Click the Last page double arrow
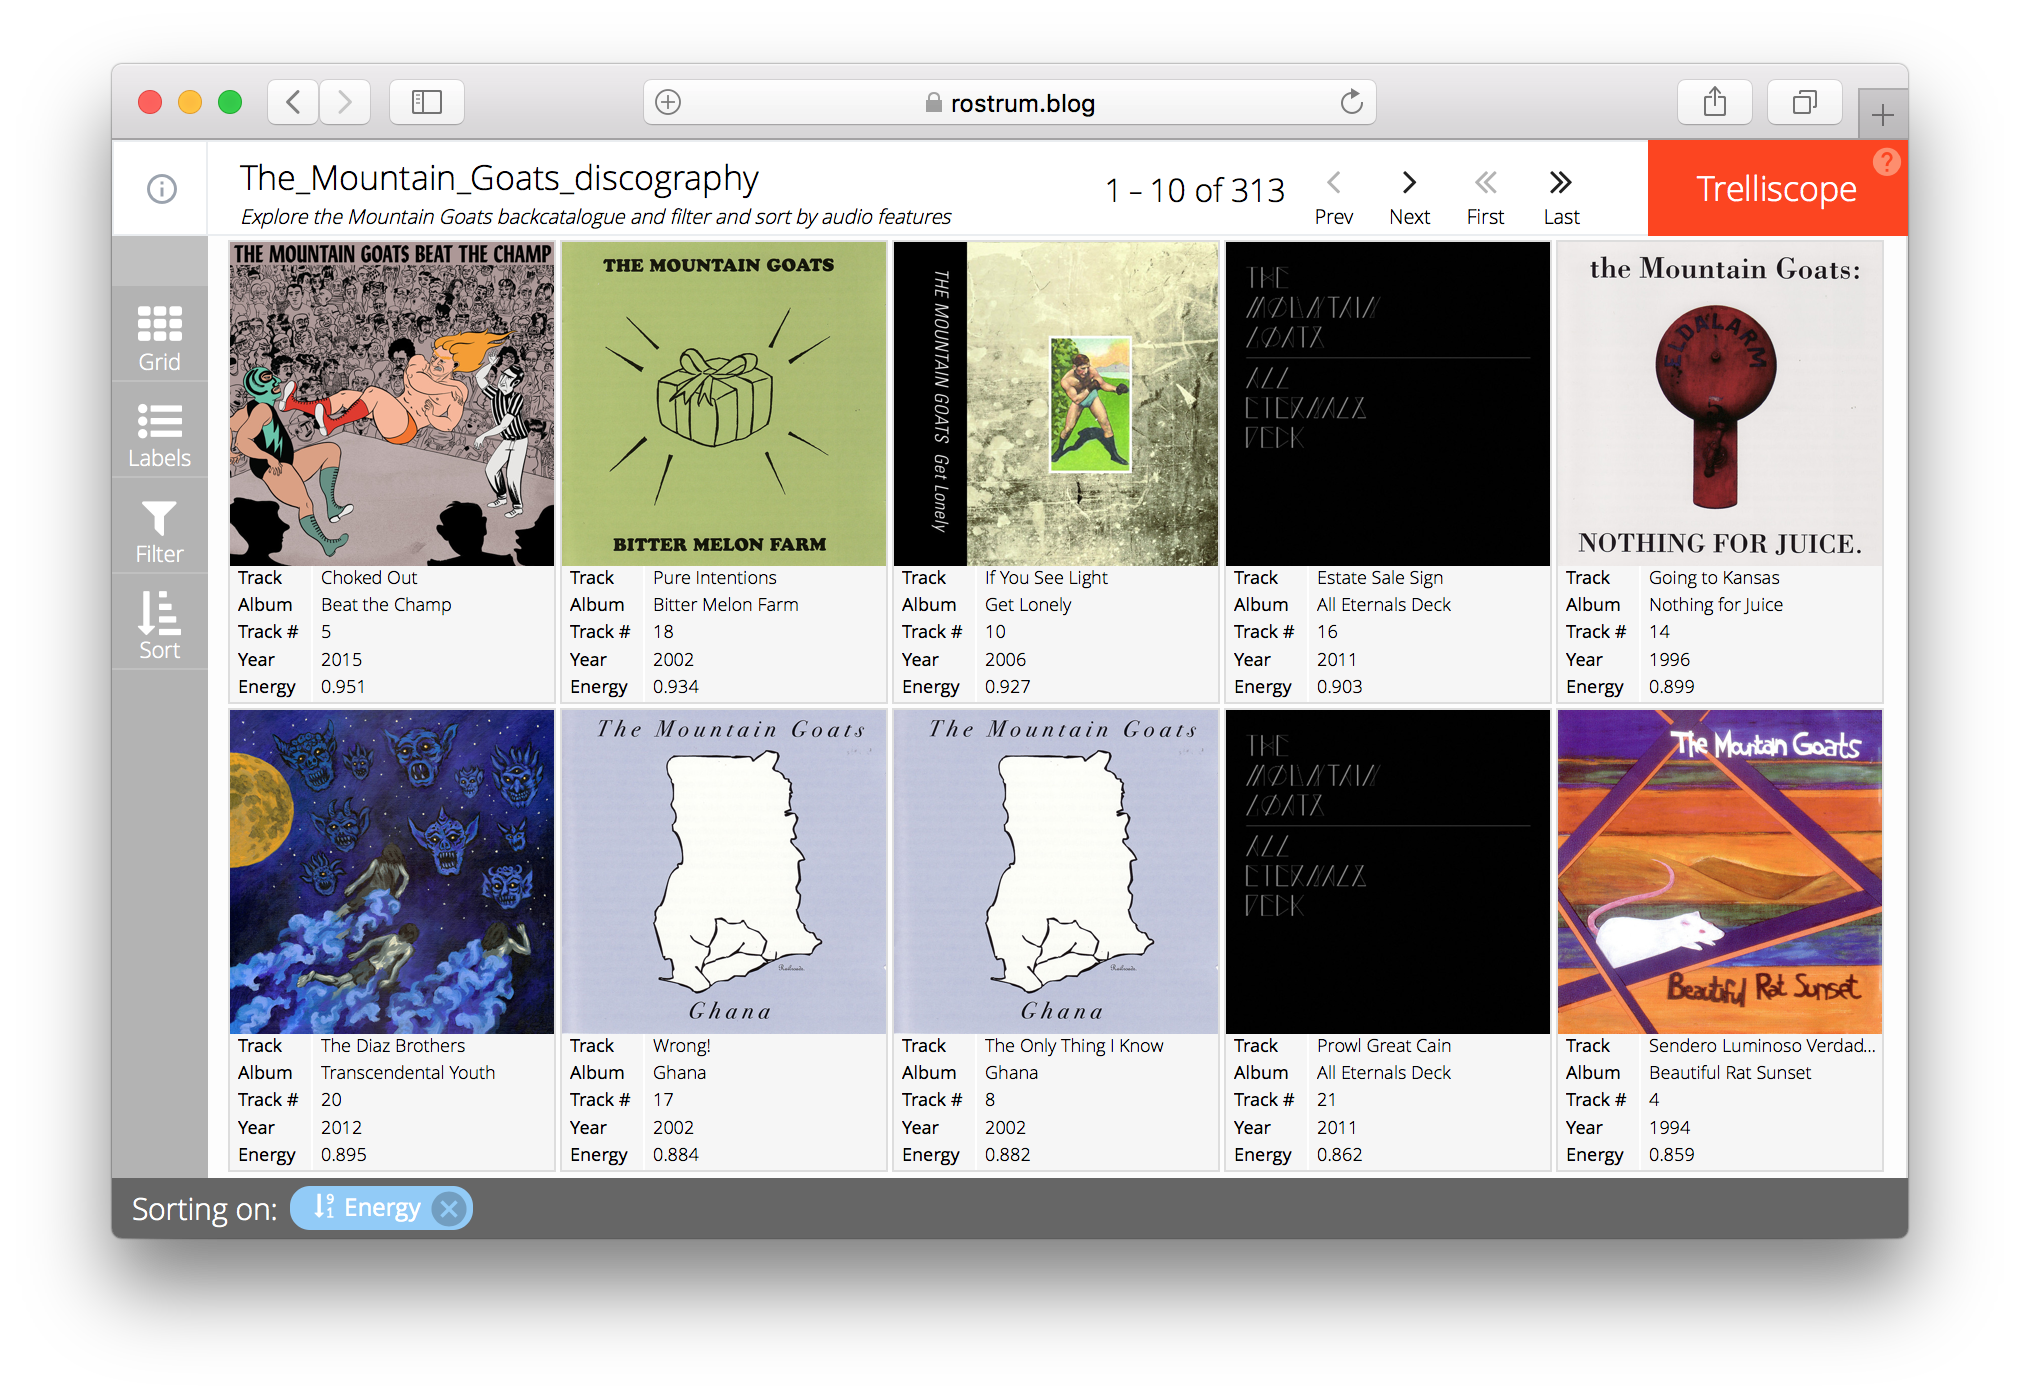Screen dimensions: 2020x1398 [1561, 186]
